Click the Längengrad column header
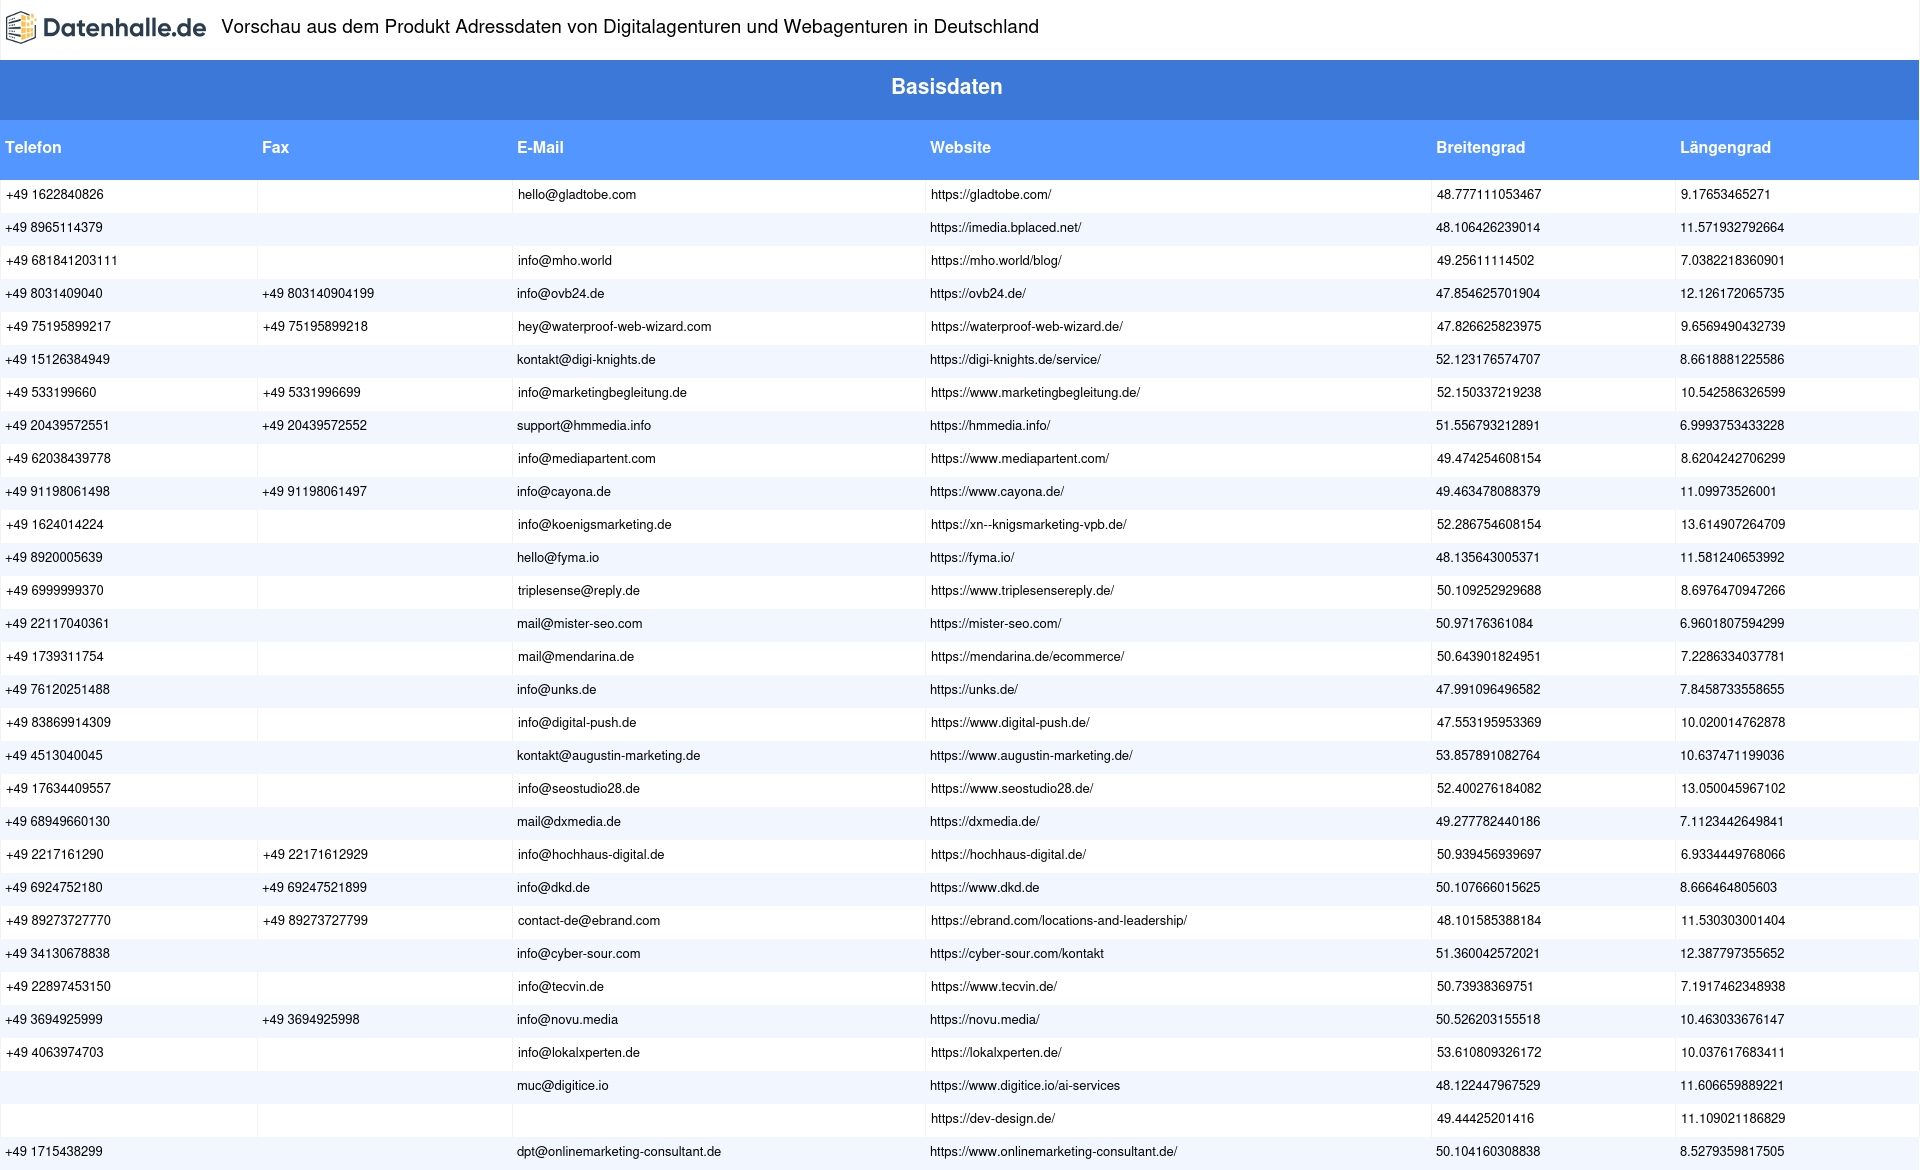1920x1170 pixels. pyautogui.click(x=1725, y=147)
